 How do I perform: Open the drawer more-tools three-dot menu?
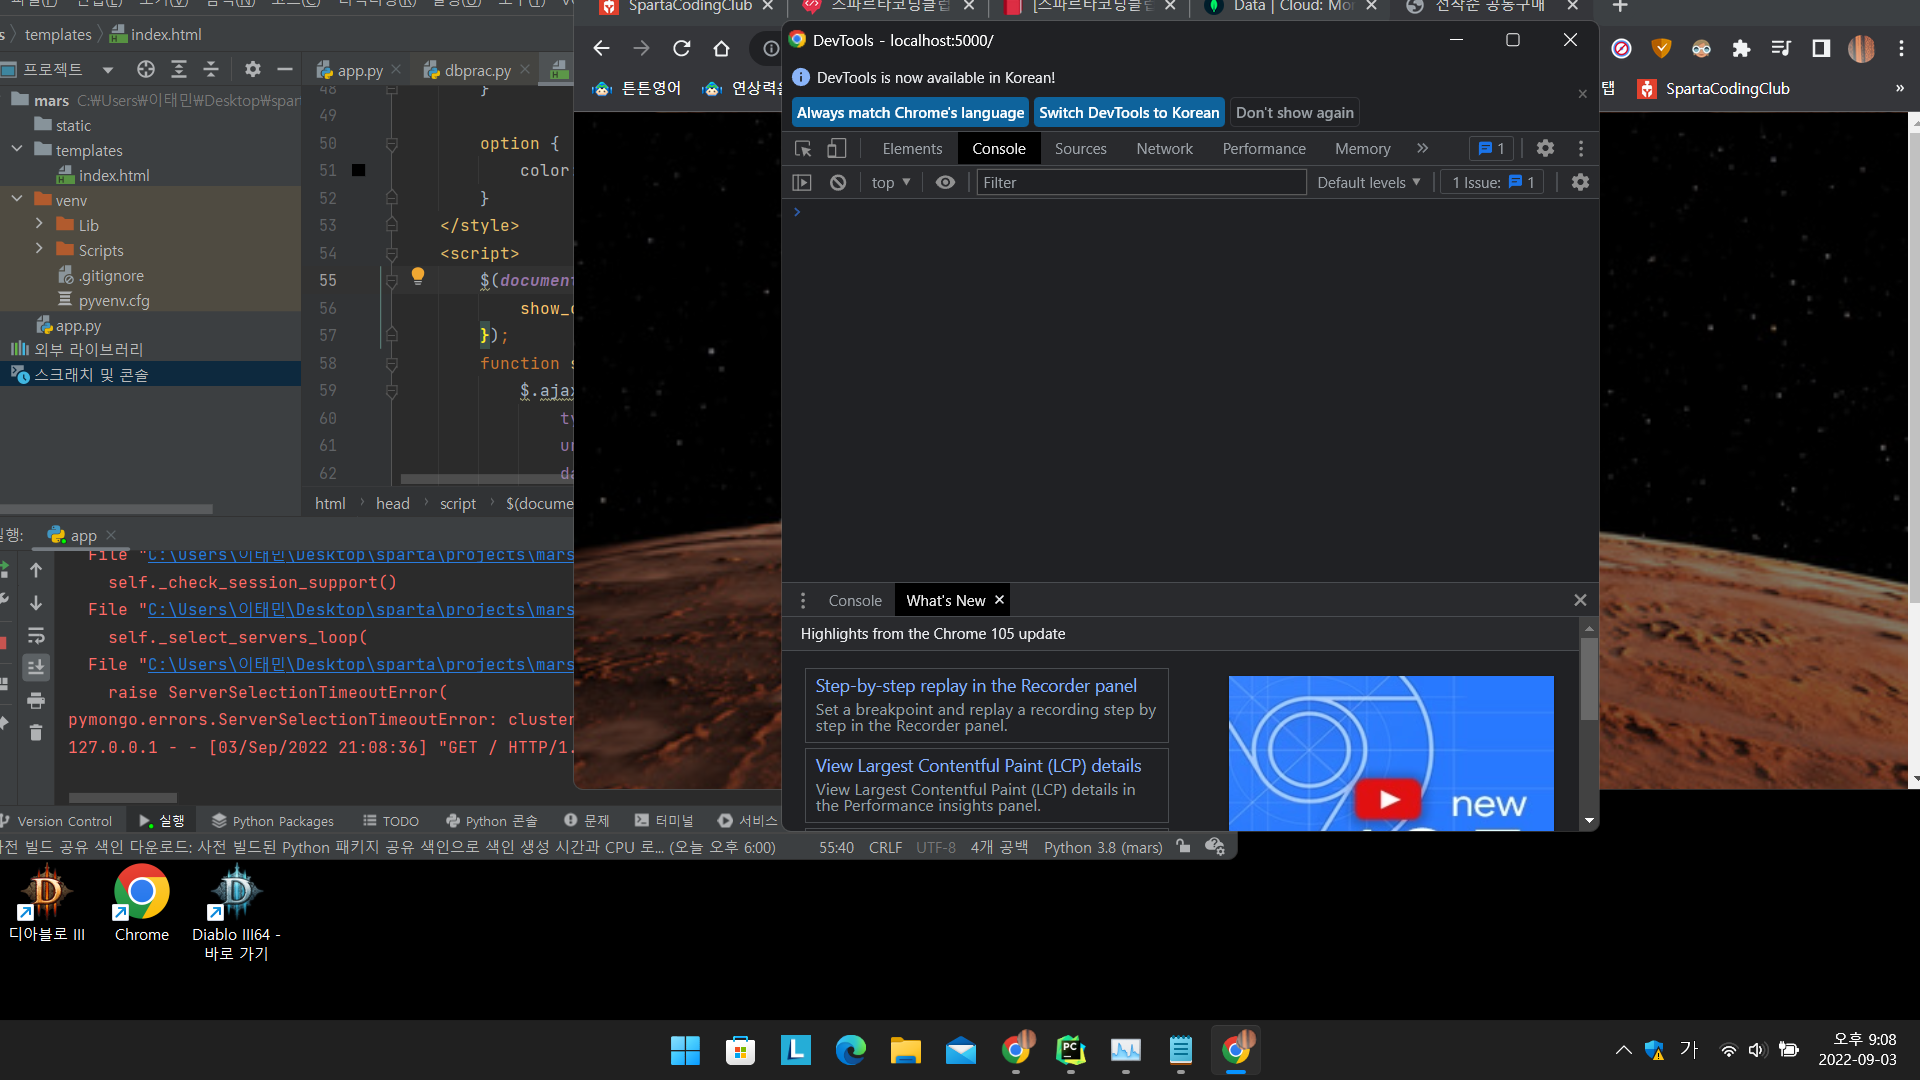(802, 600)
